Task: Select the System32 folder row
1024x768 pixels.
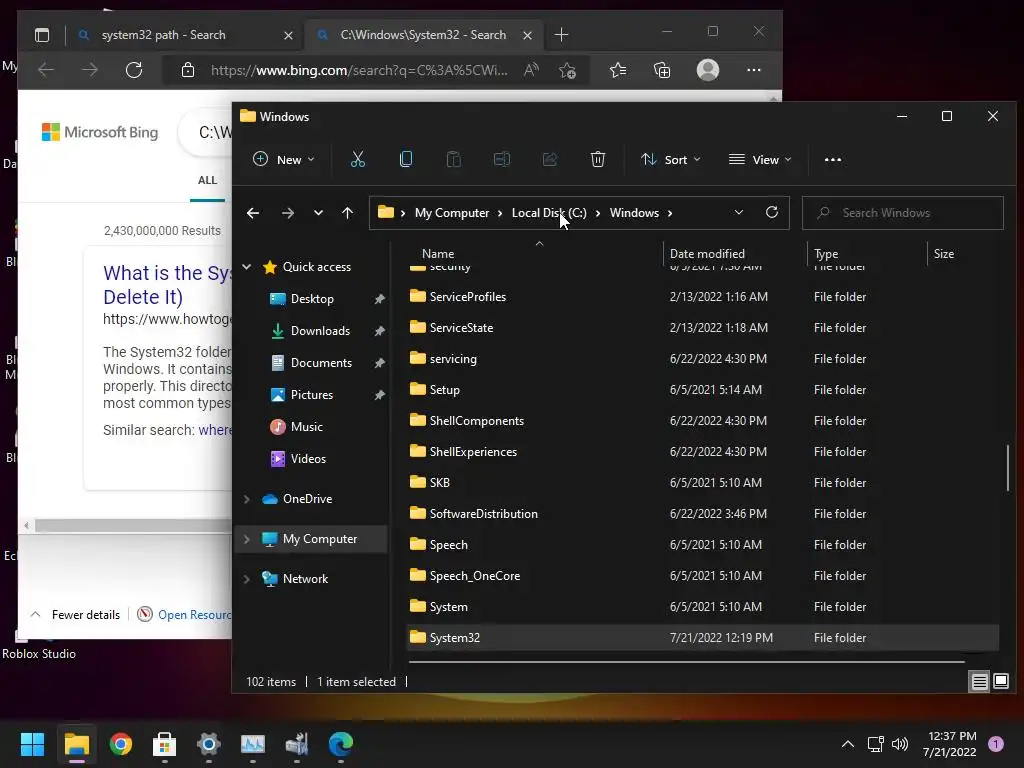Action: (703, 637)
